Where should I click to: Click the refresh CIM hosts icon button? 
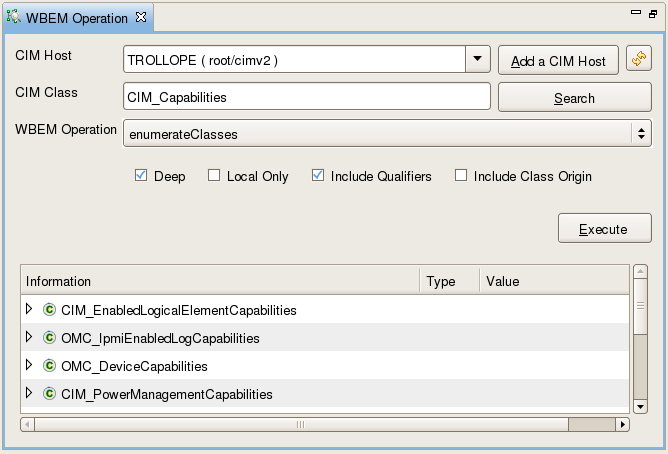click(639, 59)
